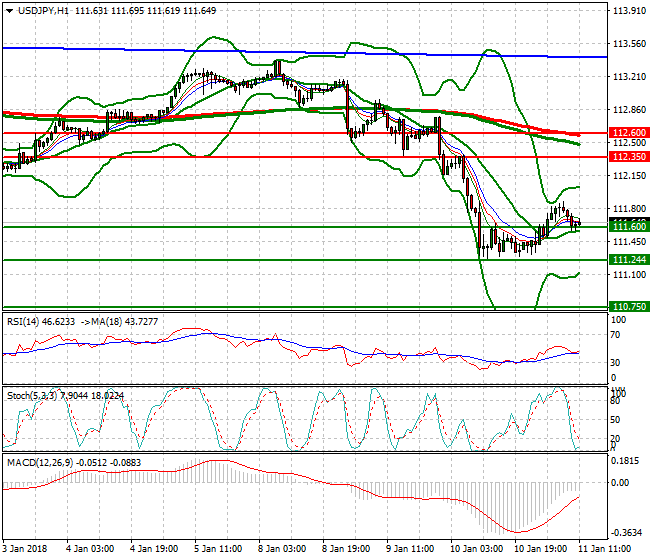
Task: Select the 113.560 price axis label
Action: coord(629,44)
